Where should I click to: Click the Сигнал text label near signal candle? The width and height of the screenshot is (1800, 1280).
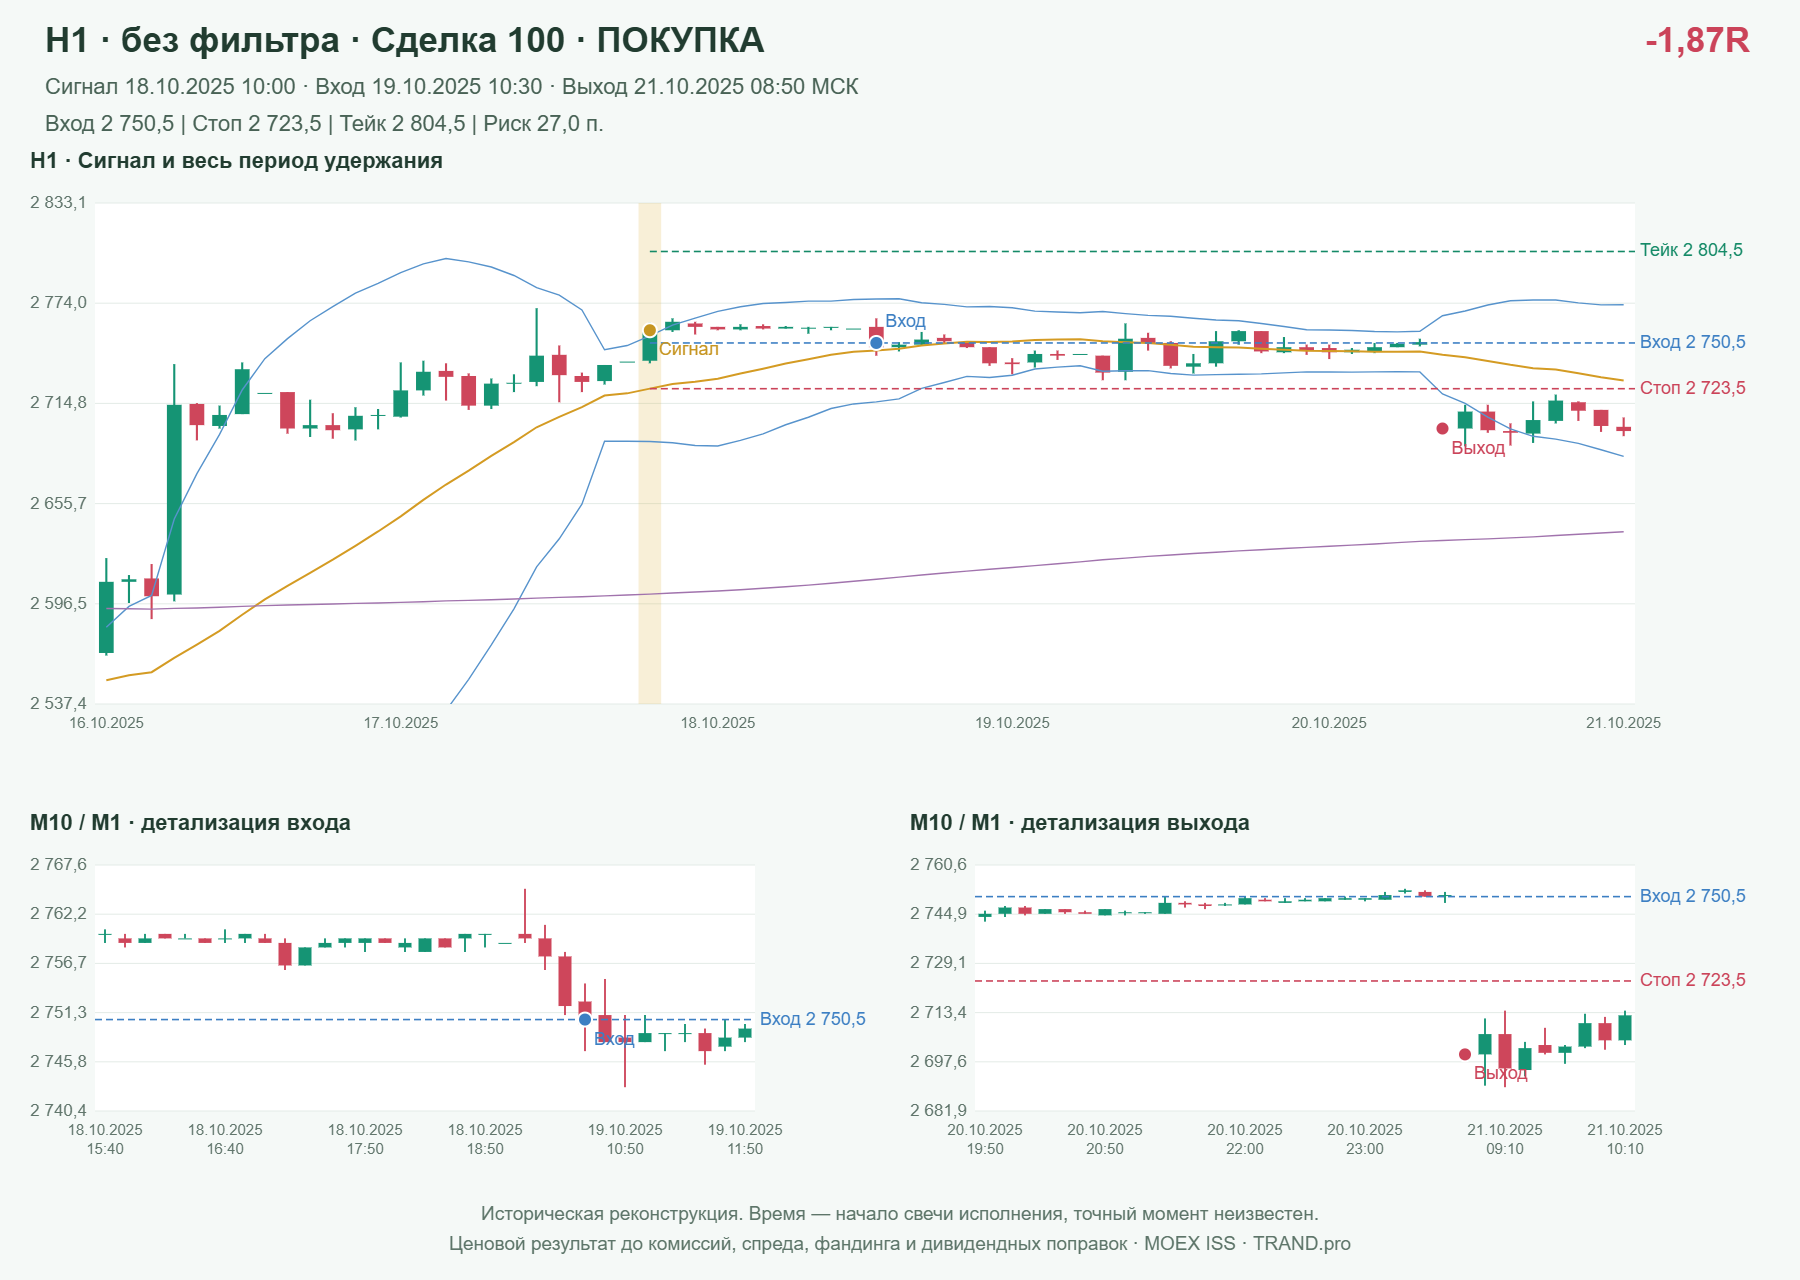tap(689, 349)
